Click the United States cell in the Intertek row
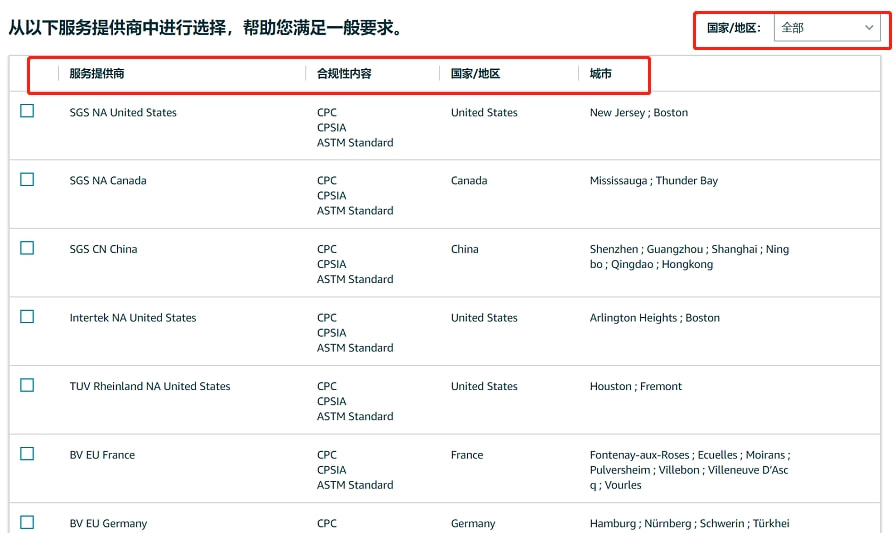The width and height of the screenshot is (896, 533). coord(484,318)
